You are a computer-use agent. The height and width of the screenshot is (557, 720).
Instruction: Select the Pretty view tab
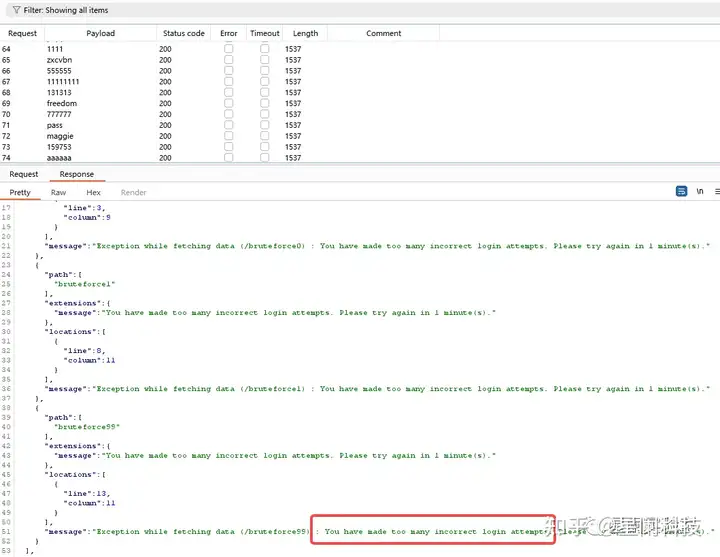20,192
